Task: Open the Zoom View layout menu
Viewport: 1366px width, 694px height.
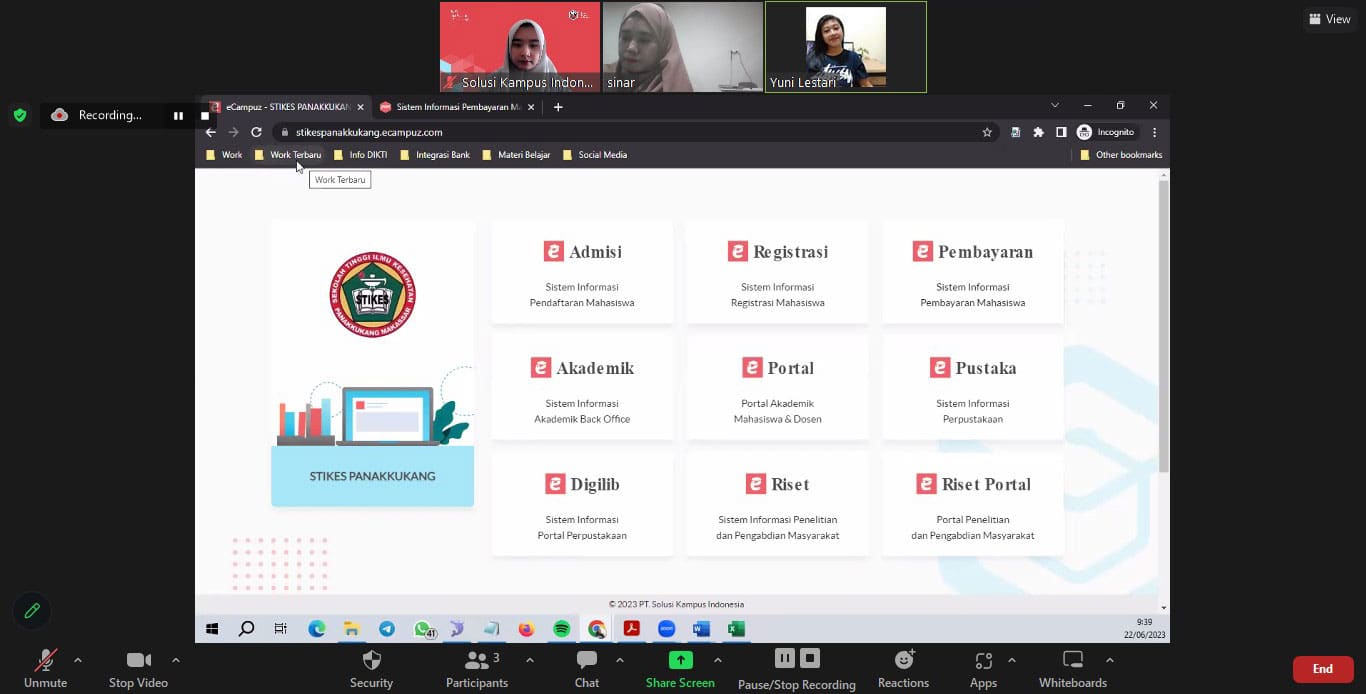Action: tap(1330, 19)
